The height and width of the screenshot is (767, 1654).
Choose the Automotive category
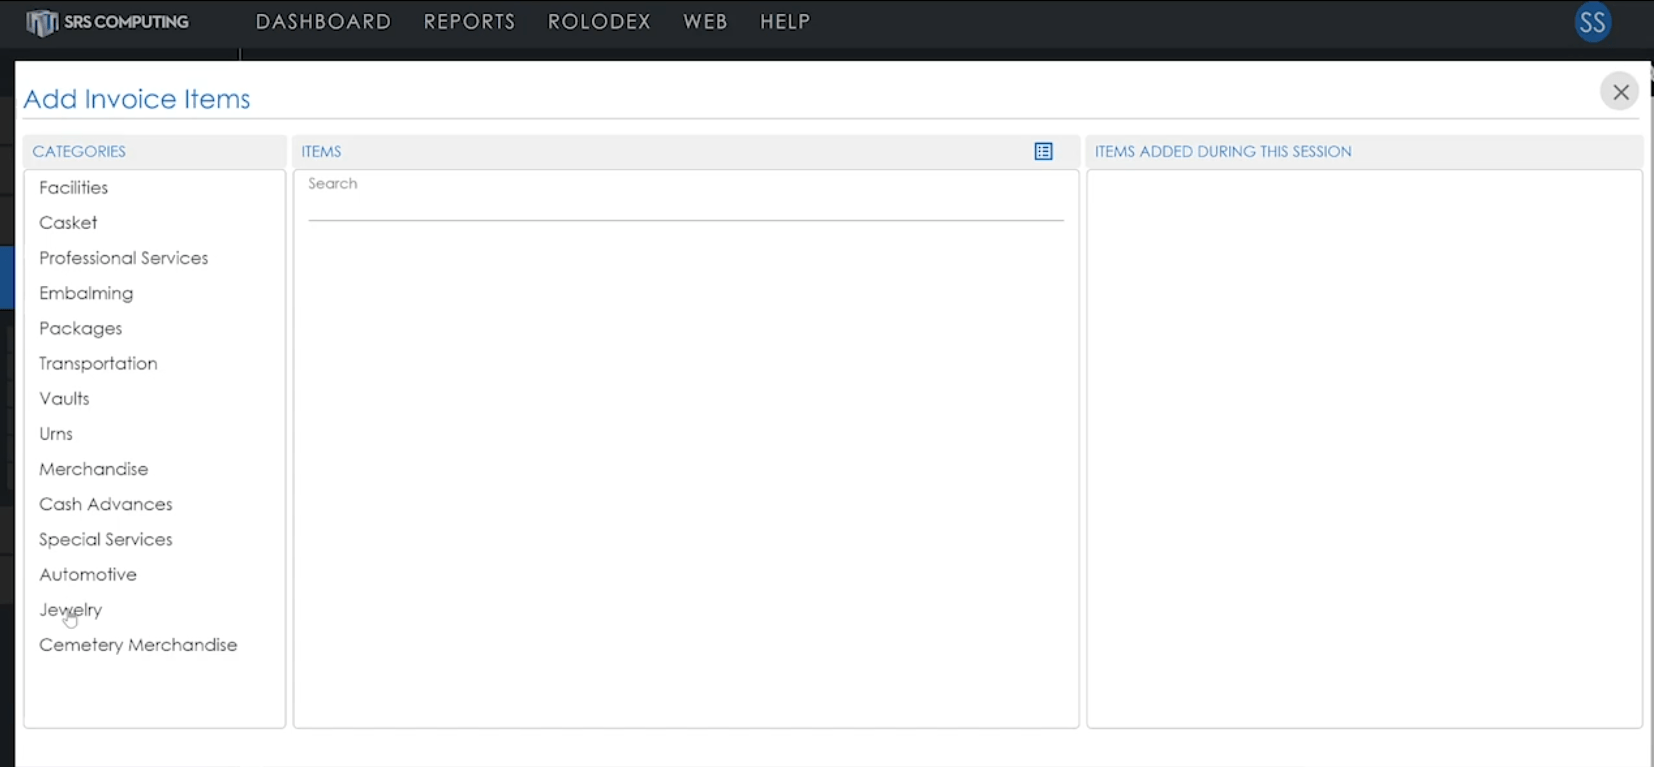point(87,574)
